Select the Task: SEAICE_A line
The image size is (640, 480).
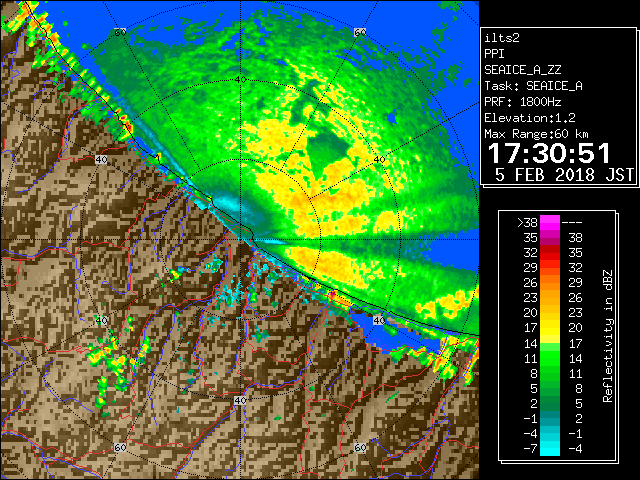[533, 86]
